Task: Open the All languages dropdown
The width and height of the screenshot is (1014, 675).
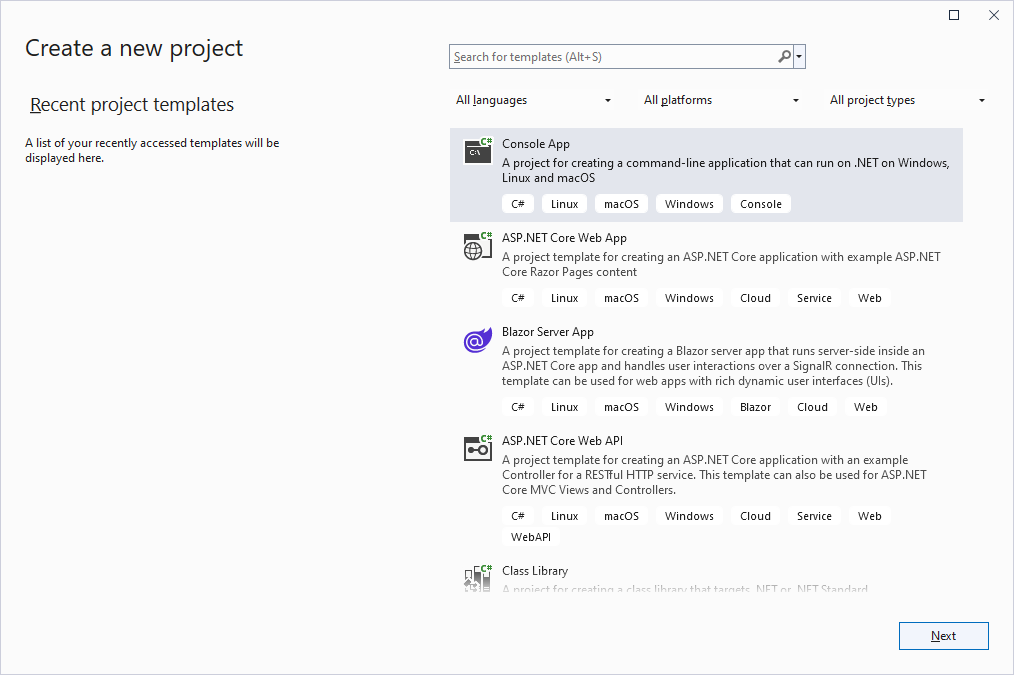Action: point(533,100)
